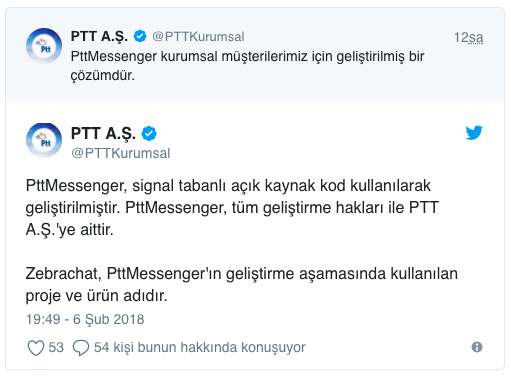This screenshot has height=378, width=511.
Task: Click the 53 likes count
Action: (56, 347)
